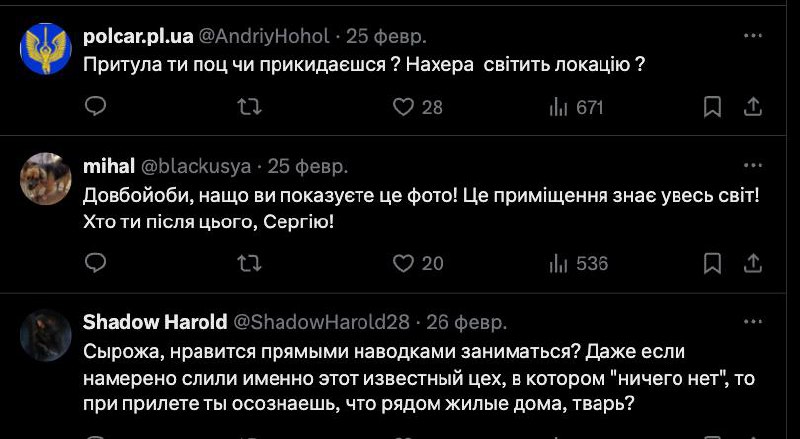Image resolution: width=800 pixels, height=439 pixels.
Task: Reply to mihal's tweet
Action: pos(96,263)
